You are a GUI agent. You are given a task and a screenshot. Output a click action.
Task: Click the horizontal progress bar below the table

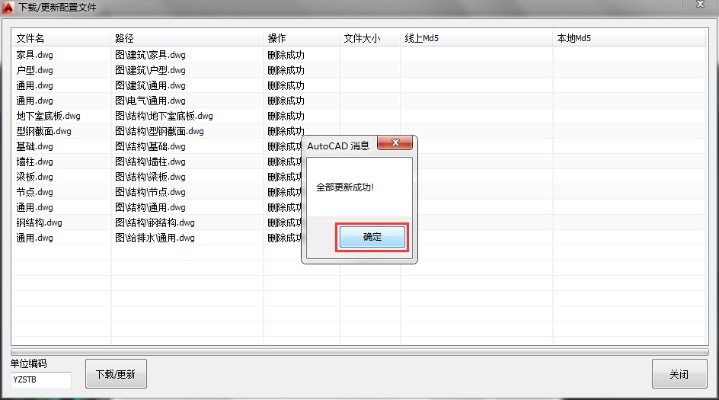pos(360,352)
